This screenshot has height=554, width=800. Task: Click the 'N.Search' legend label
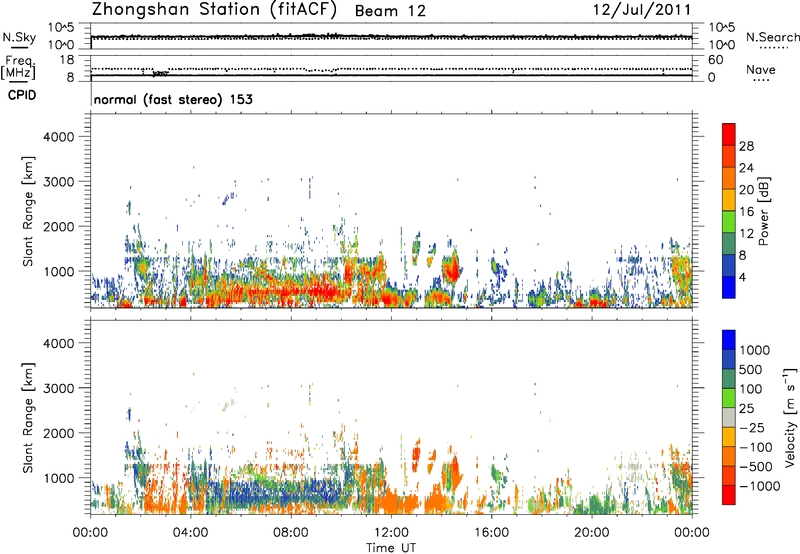[x=772, y=37]
